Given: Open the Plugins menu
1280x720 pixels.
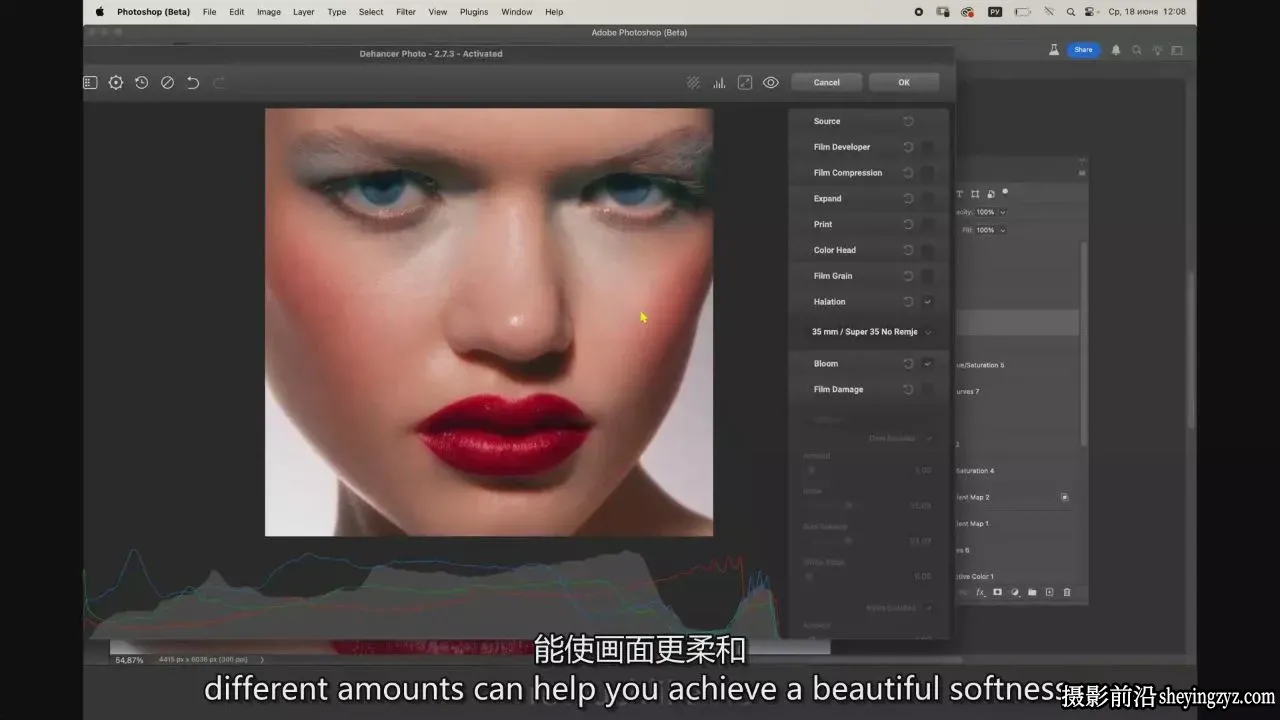Looking at the screenshot, I should 474,12.
